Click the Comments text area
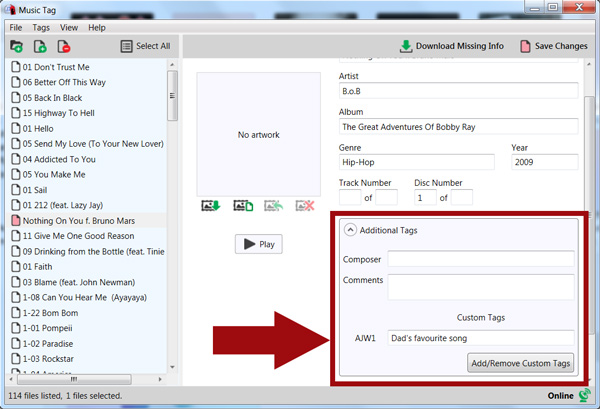Viewport: 600px width, 409px height. click(481, 287)
